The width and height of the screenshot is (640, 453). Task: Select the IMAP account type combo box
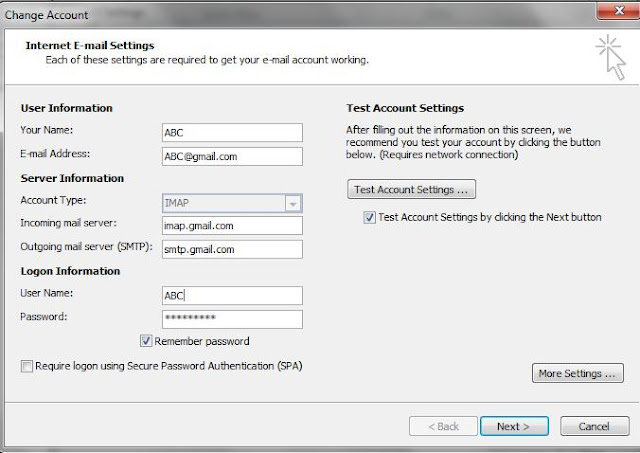tap(232, 203)
